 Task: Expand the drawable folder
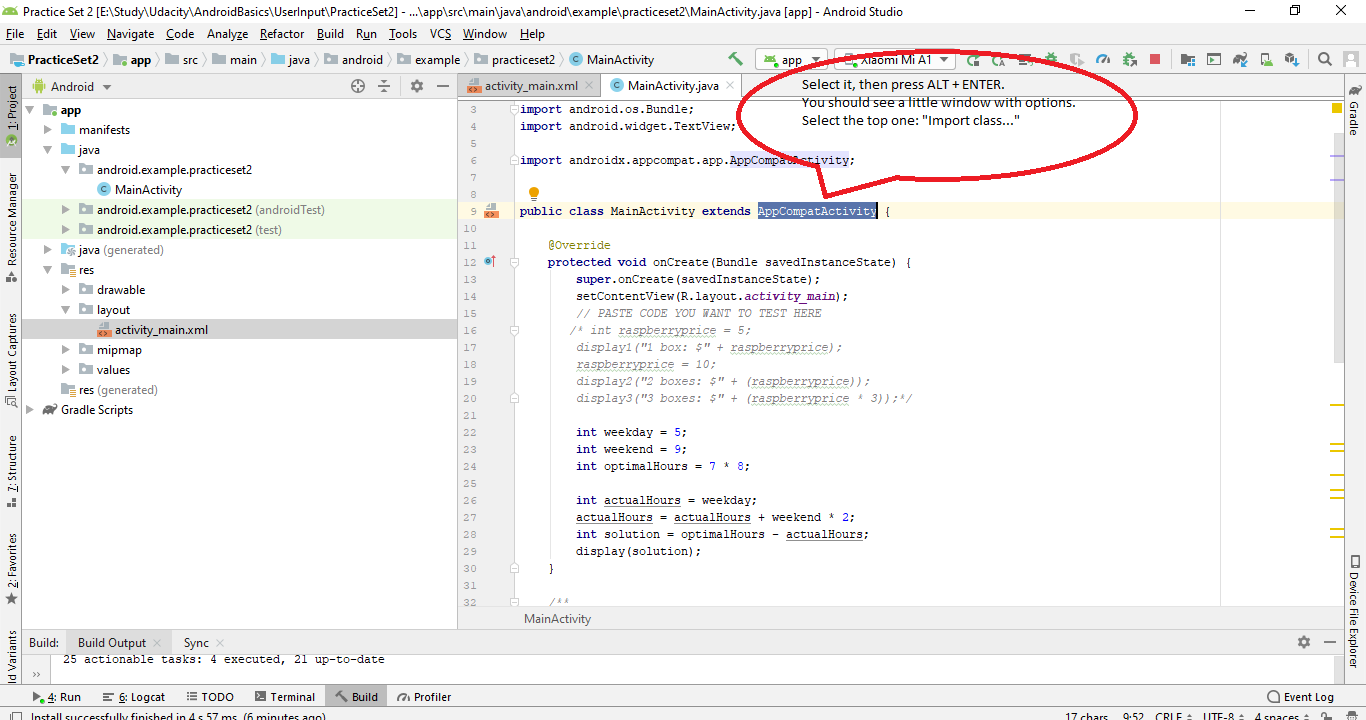[66, 290]
